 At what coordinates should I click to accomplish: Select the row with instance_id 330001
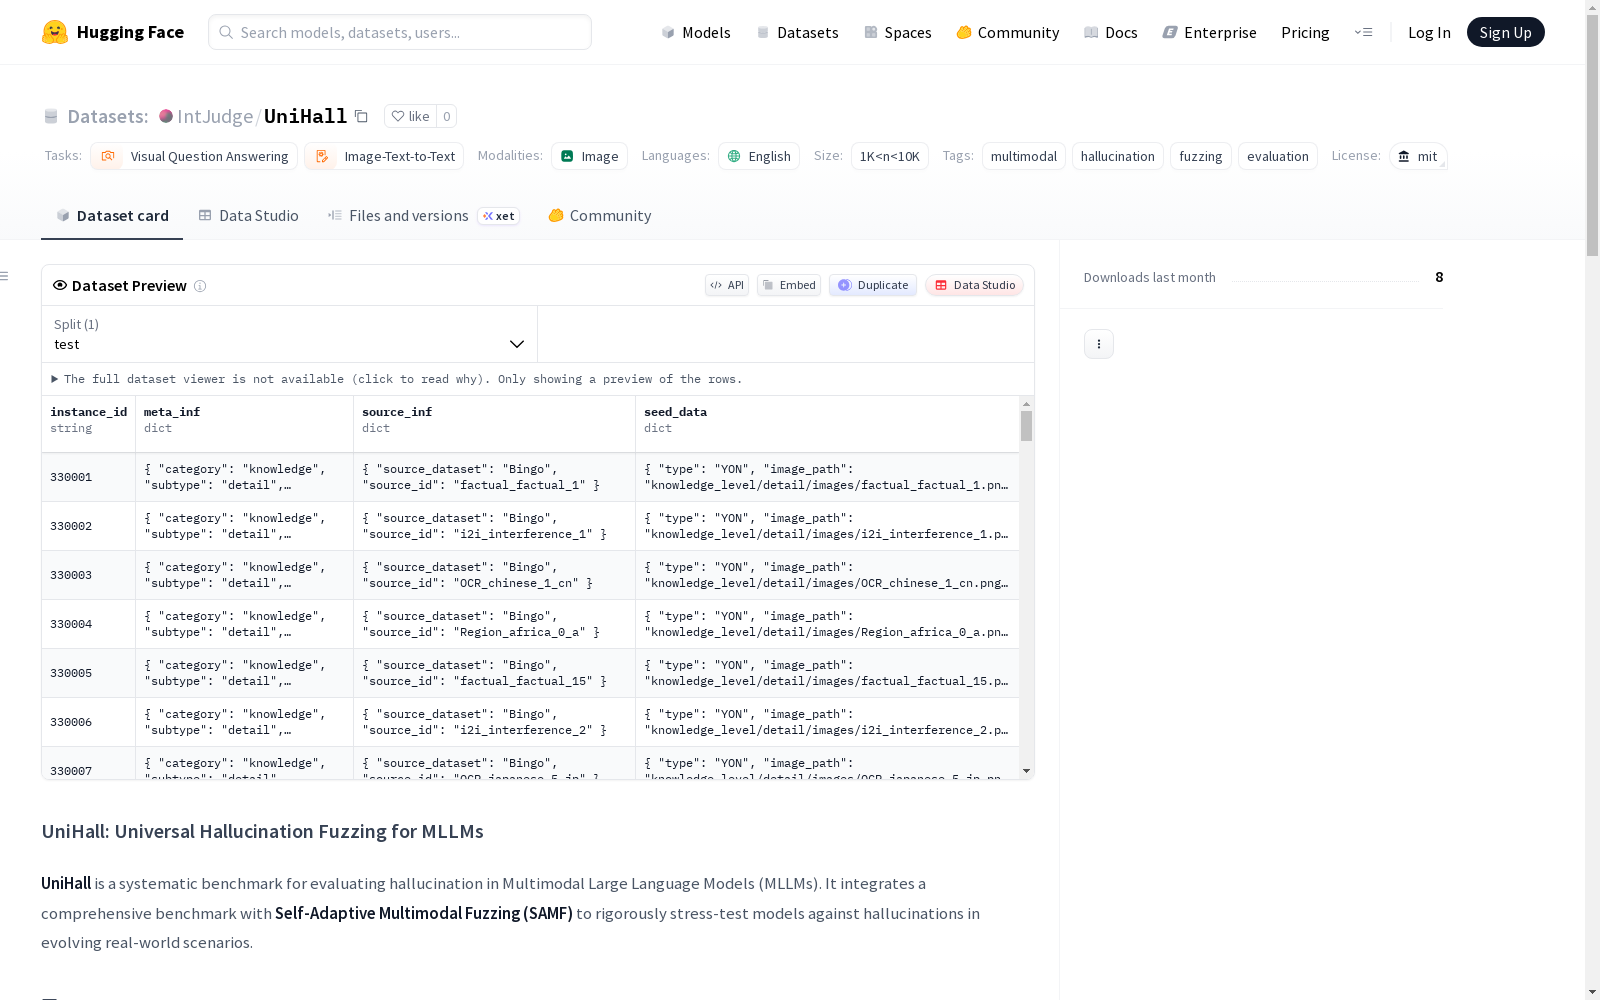530,477
